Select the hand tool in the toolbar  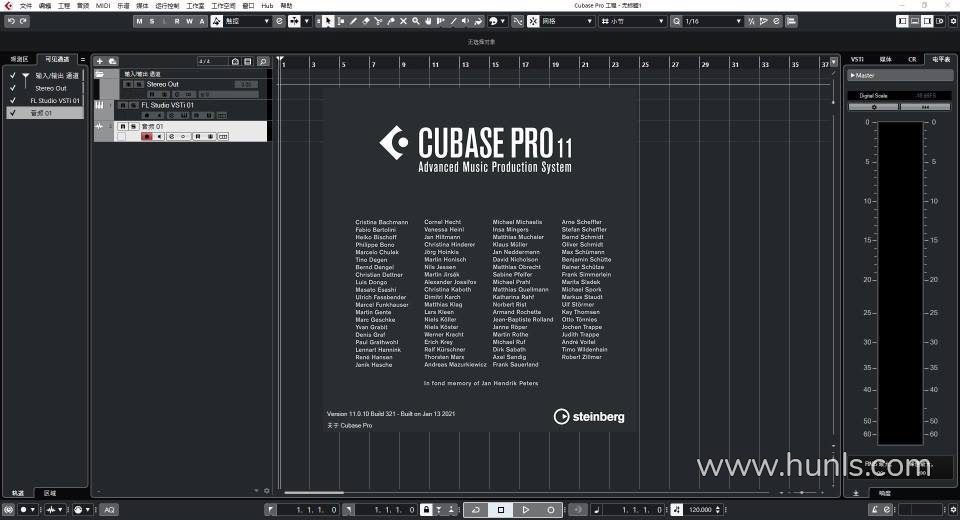click(428, 21)
